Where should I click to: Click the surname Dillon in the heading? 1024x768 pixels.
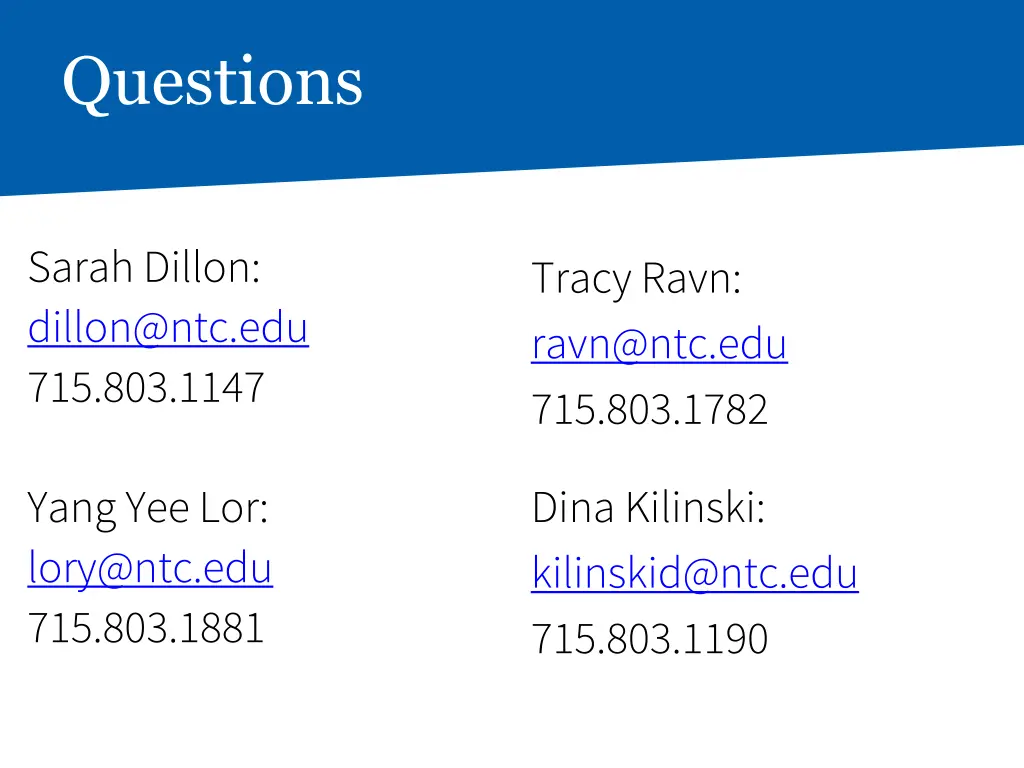199,267
